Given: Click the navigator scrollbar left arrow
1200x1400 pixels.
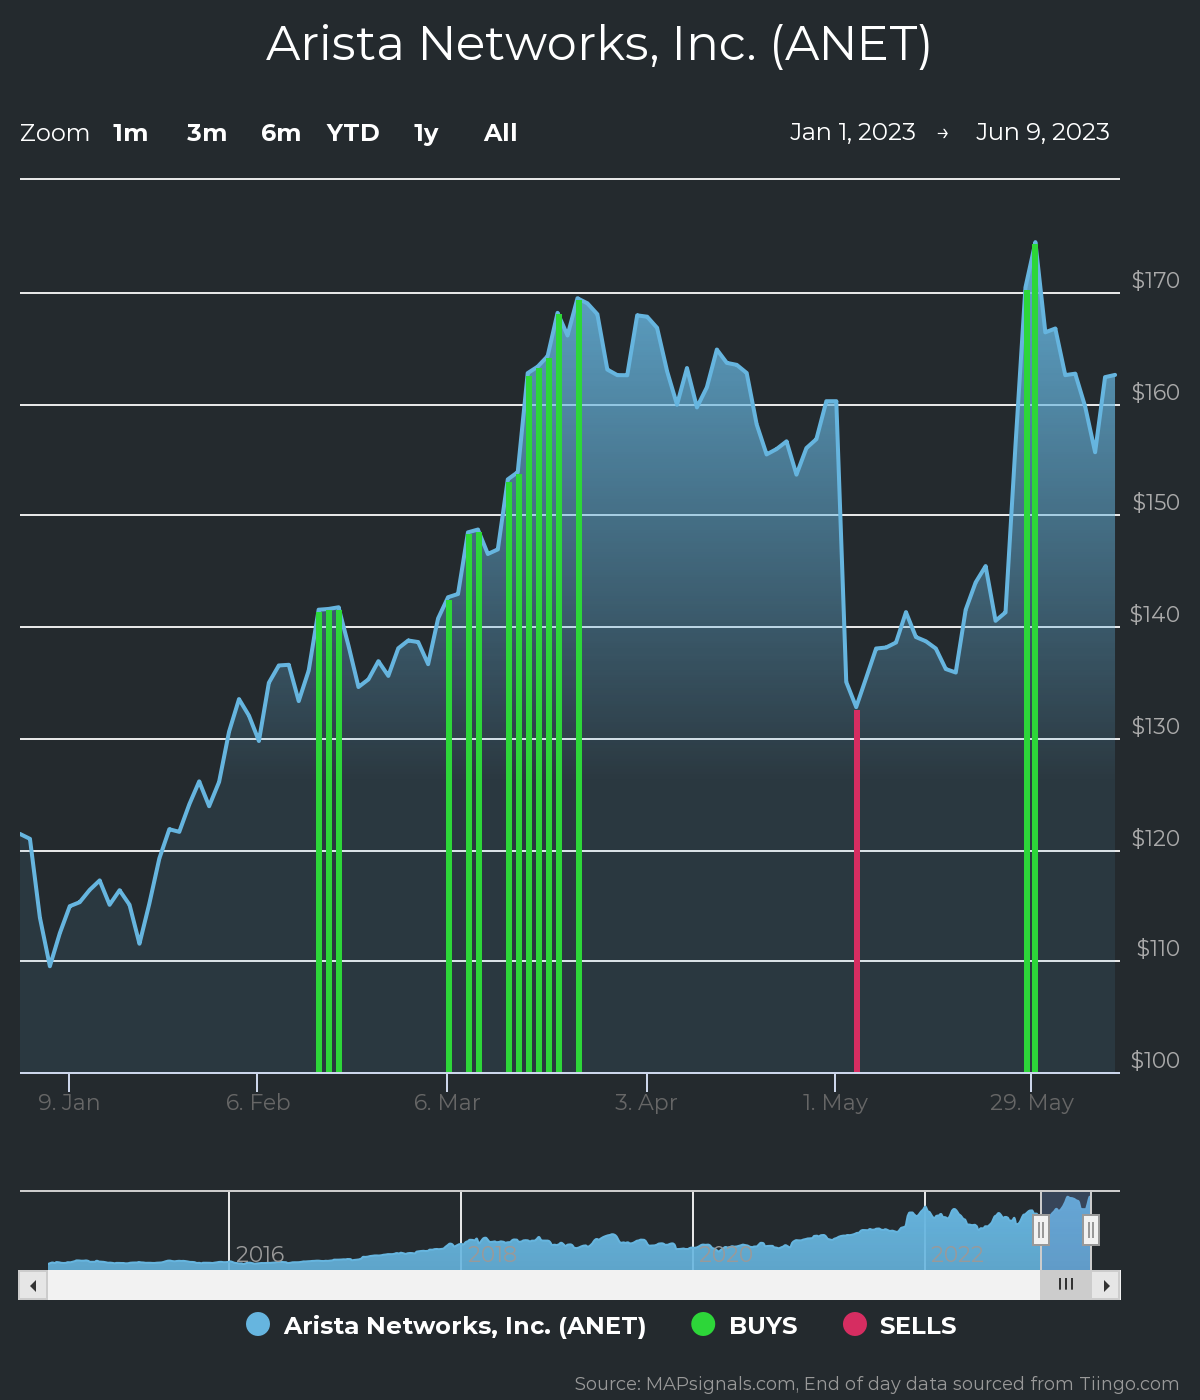Looking at the screenshot, I should click(33, 1285).
